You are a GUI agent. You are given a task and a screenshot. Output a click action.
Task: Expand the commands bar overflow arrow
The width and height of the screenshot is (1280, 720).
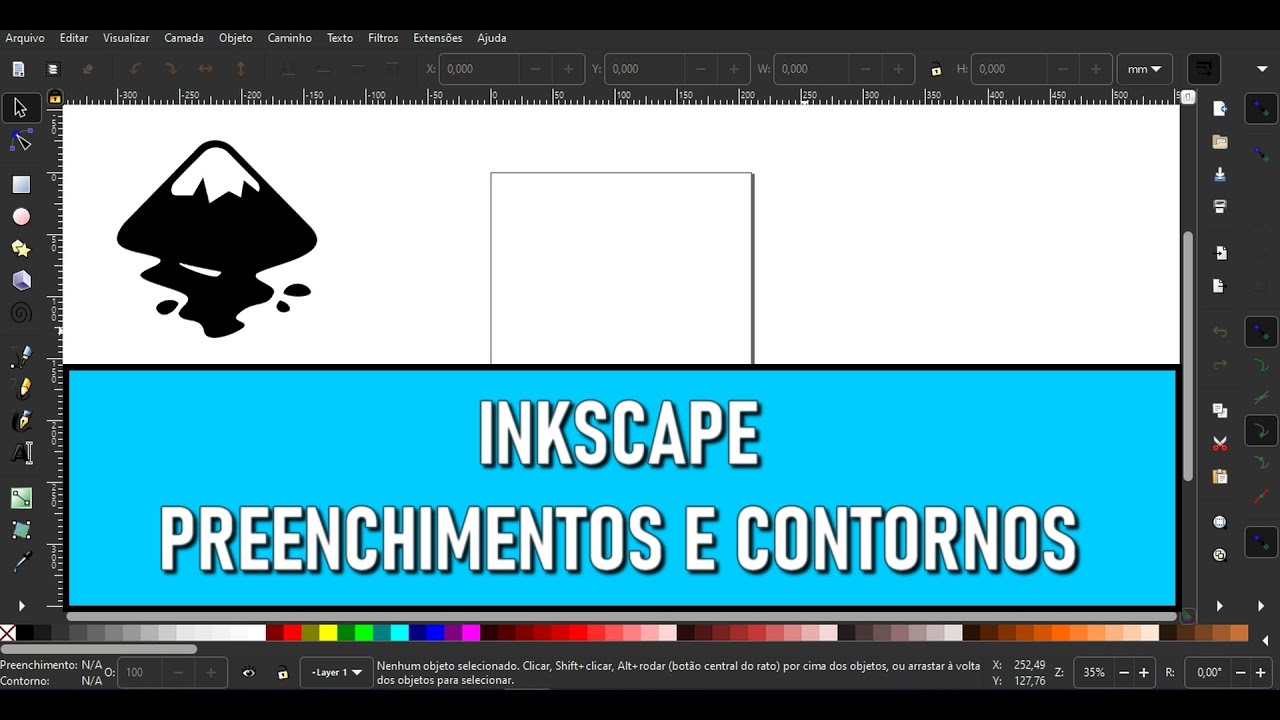tap(1220, 606)
